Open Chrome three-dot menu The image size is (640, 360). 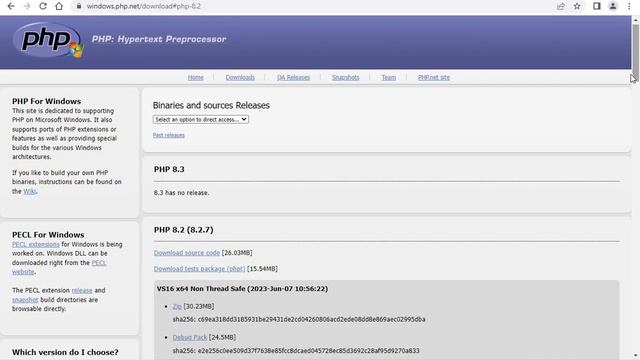(x=629, y=6)
